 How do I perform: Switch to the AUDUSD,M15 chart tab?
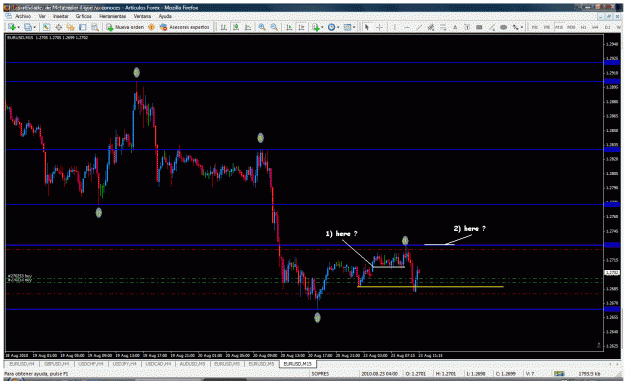193,364
